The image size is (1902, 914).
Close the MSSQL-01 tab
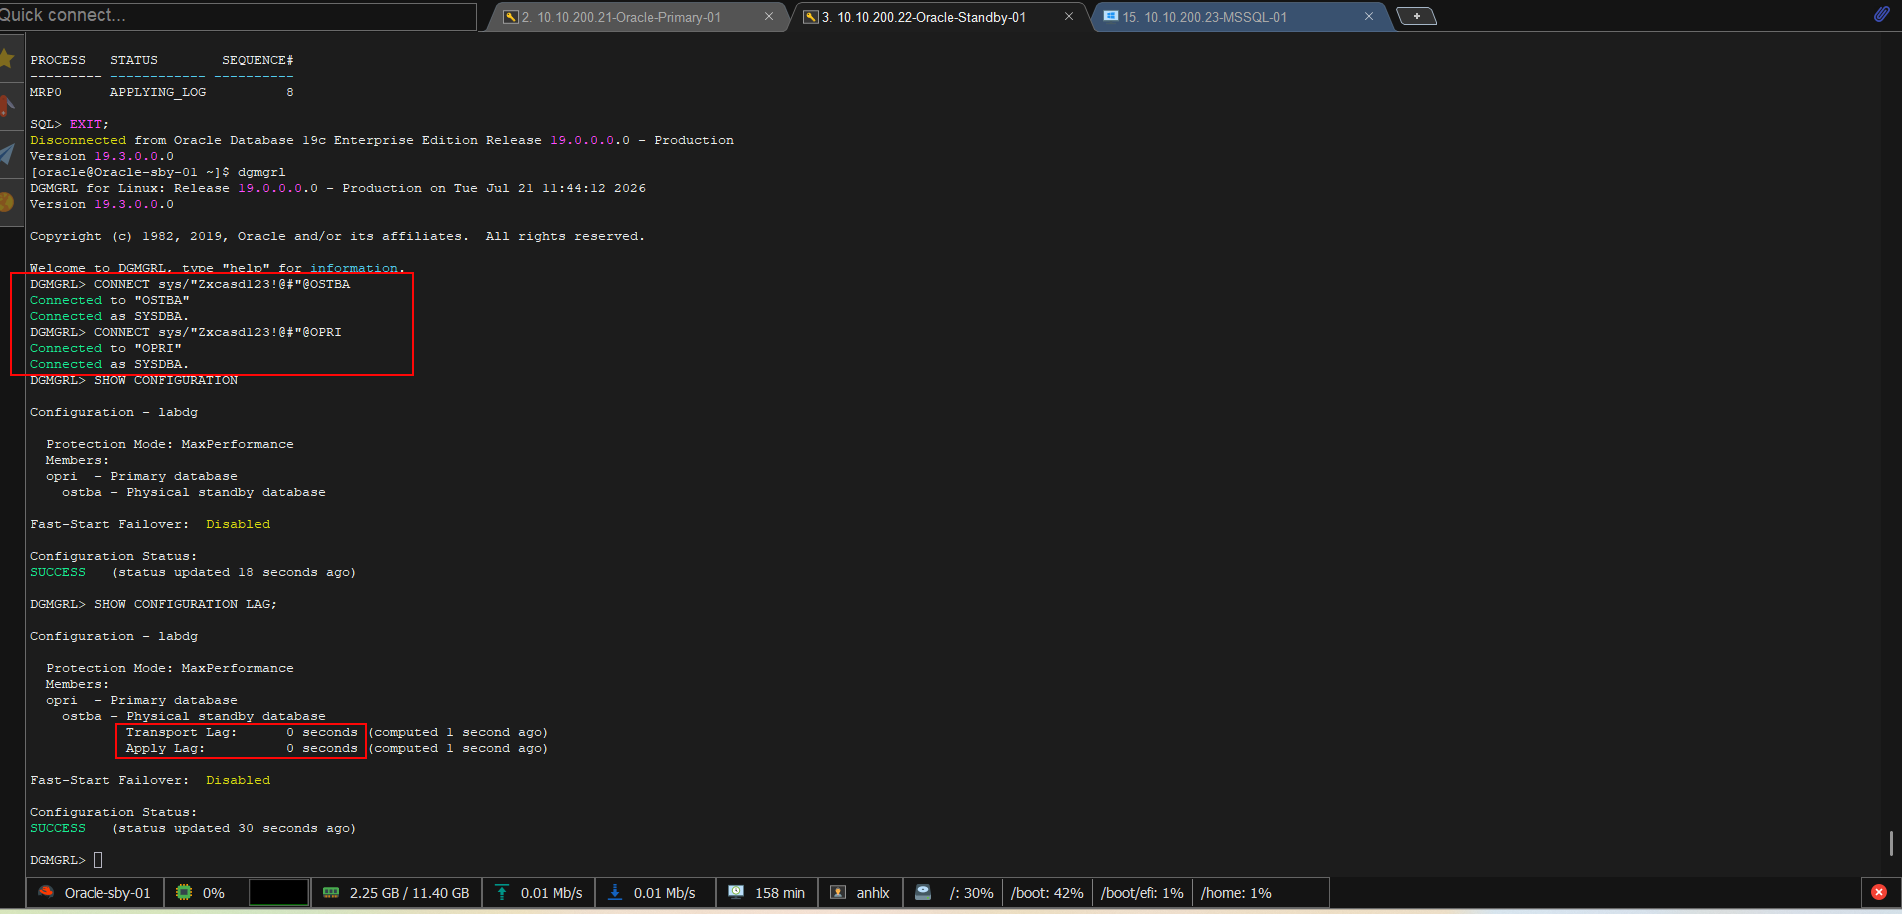(x=1369, y=17)
